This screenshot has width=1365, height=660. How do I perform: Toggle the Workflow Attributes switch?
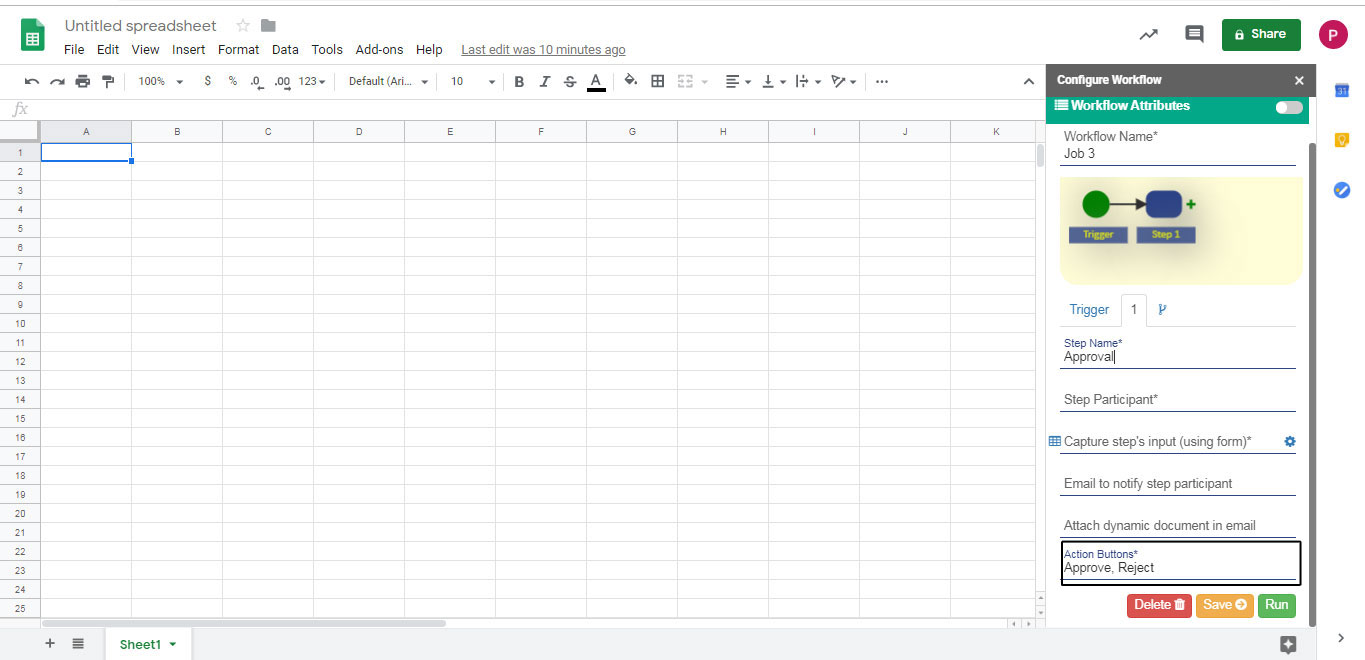pos(1289,107)
